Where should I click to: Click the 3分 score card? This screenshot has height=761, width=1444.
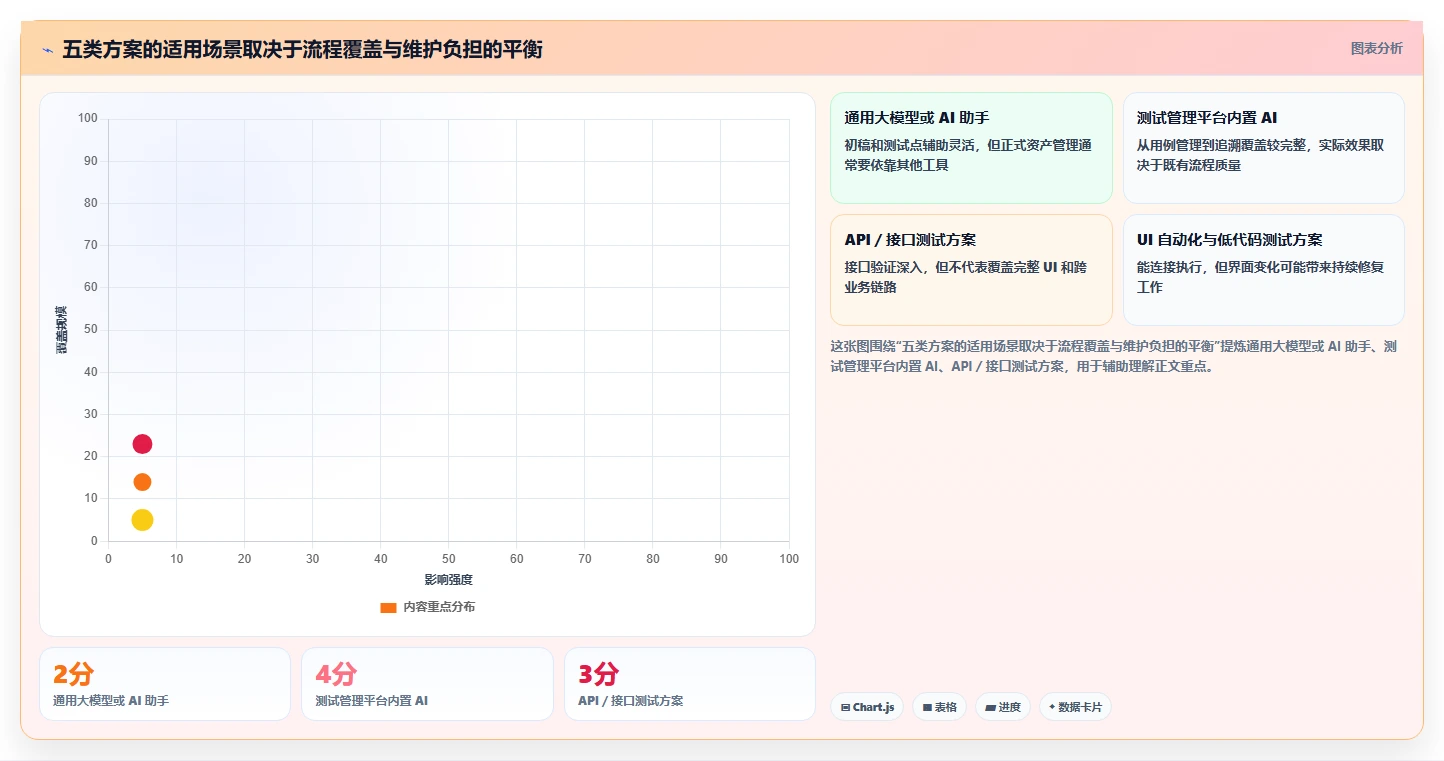tap(690, 684)
